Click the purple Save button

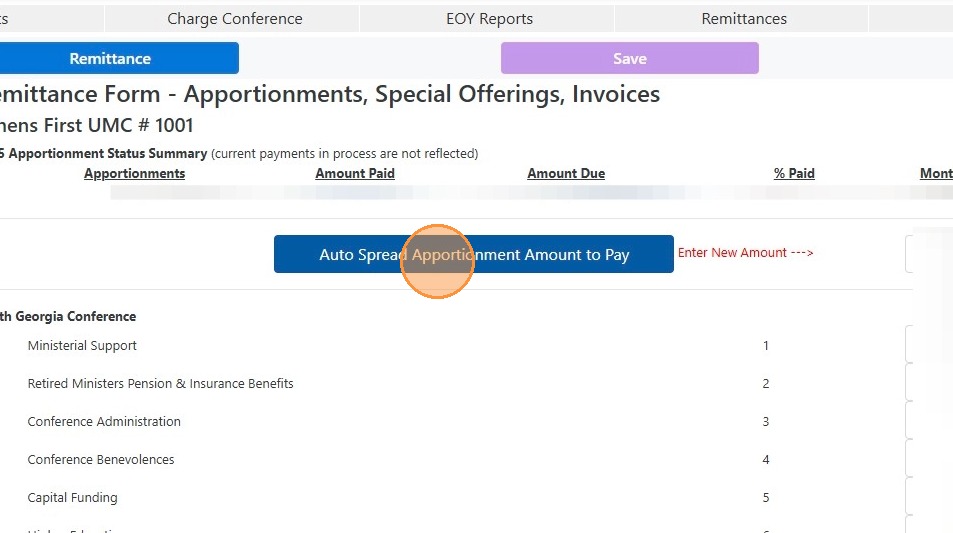click(629, 58)
